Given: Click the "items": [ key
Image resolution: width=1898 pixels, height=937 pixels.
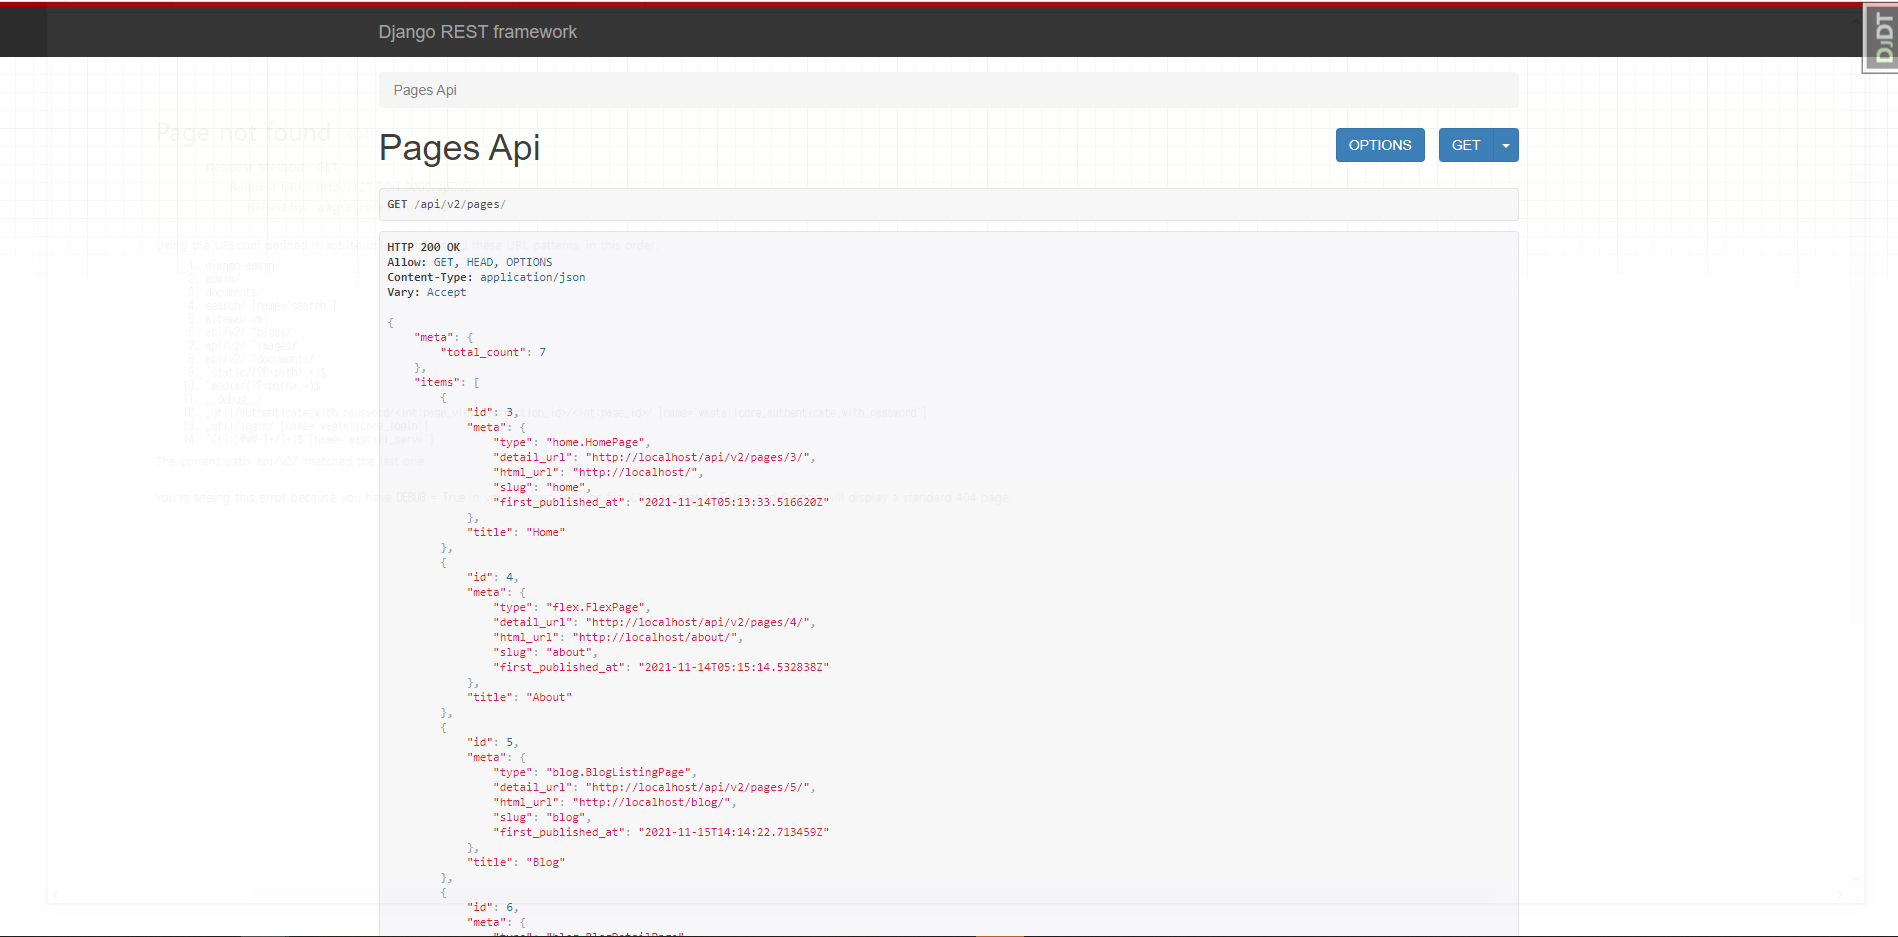Looking at the screenshot, I should point(446,382).
